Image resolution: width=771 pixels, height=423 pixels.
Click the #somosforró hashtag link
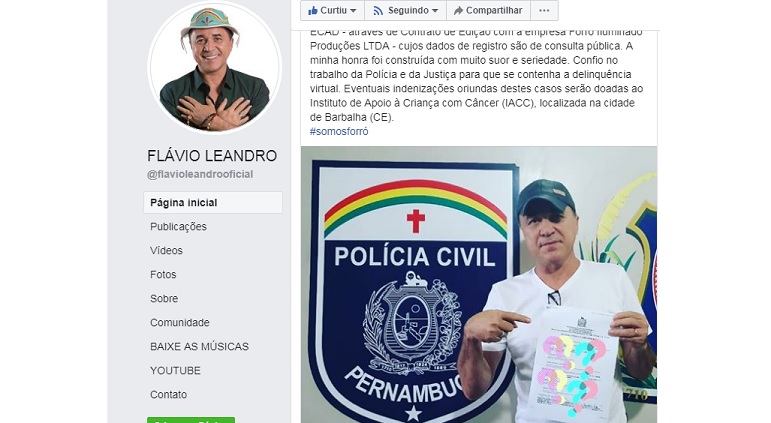pos(339,131)
